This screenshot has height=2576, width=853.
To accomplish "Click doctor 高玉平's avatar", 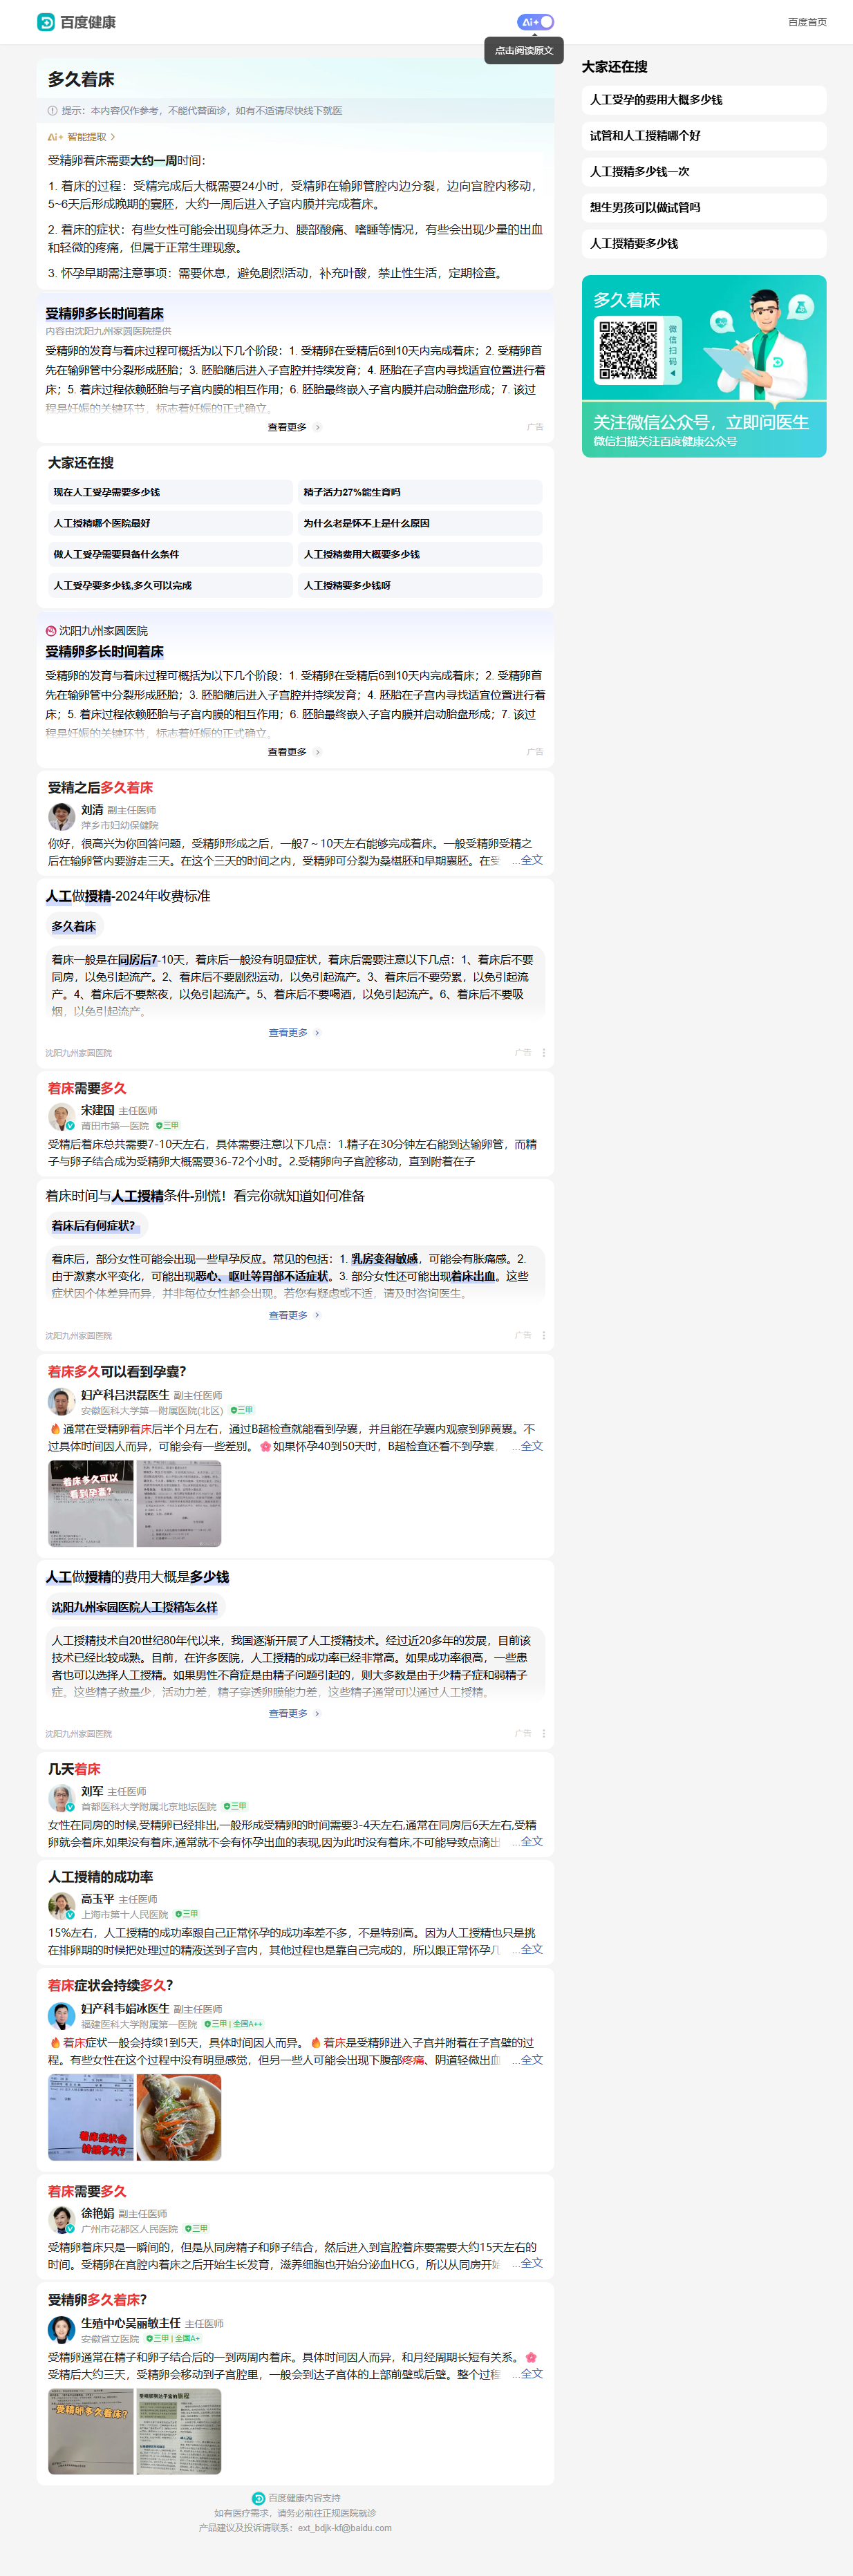I will pos(62,1905).
